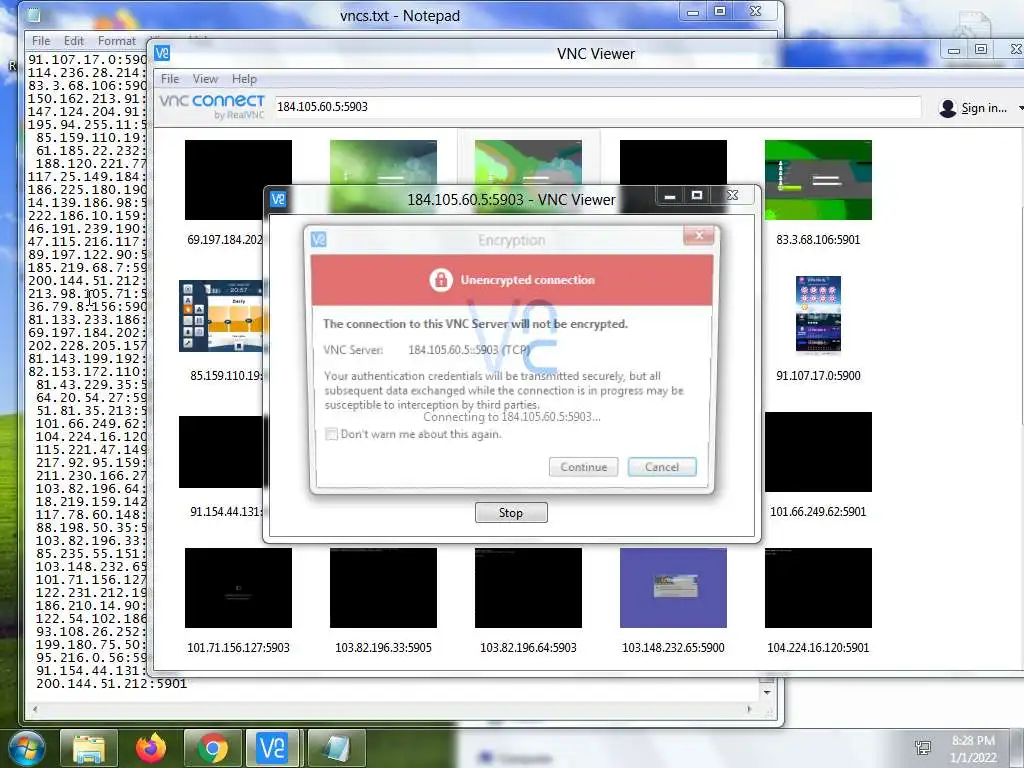The image size is (1024, 768).
Task: Click the network tray icon
Action: [923, 748]
